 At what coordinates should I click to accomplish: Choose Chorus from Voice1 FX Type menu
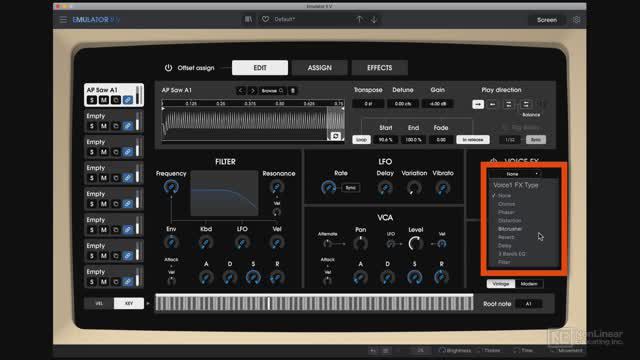click(506, 204)
